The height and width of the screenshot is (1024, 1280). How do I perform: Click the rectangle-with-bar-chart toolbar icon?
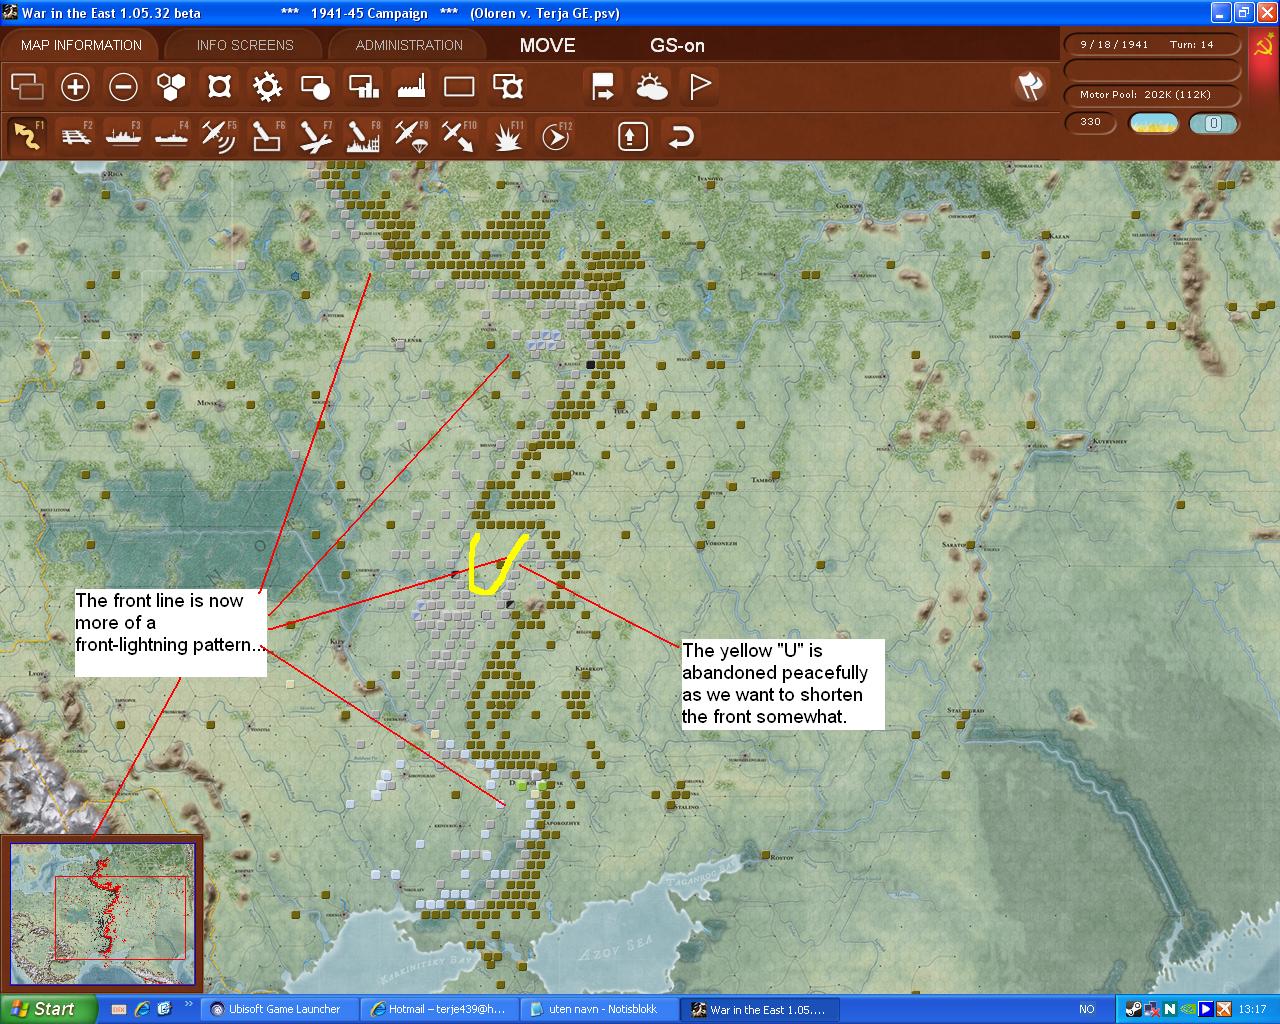(363, 87)
